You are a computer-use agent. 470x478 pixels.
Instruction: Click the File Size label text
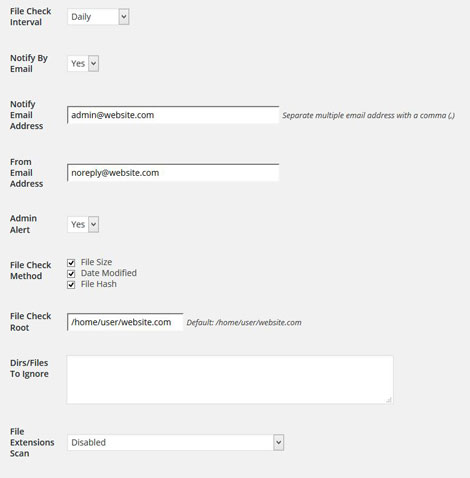click(x=96, y=262)
